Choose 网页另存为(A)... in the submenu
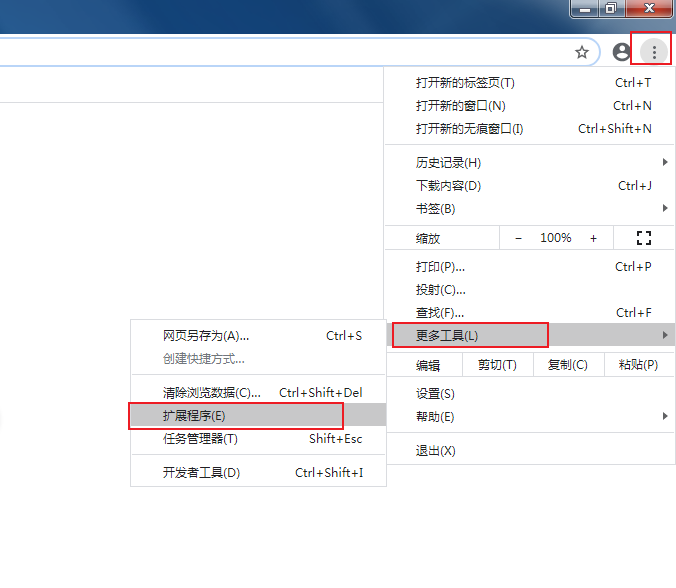Screen dimensions: 676x588 coord(258,335)
